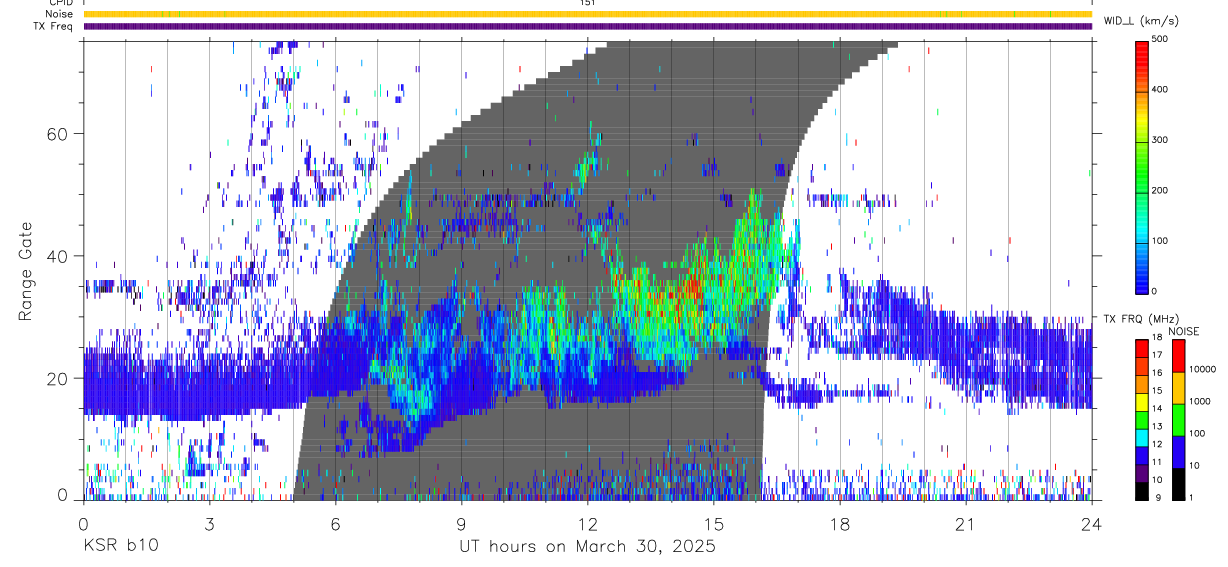Click the NOISE color bar legend
This screenshot has height=567, width=1228.
[x=1177, y=418]
